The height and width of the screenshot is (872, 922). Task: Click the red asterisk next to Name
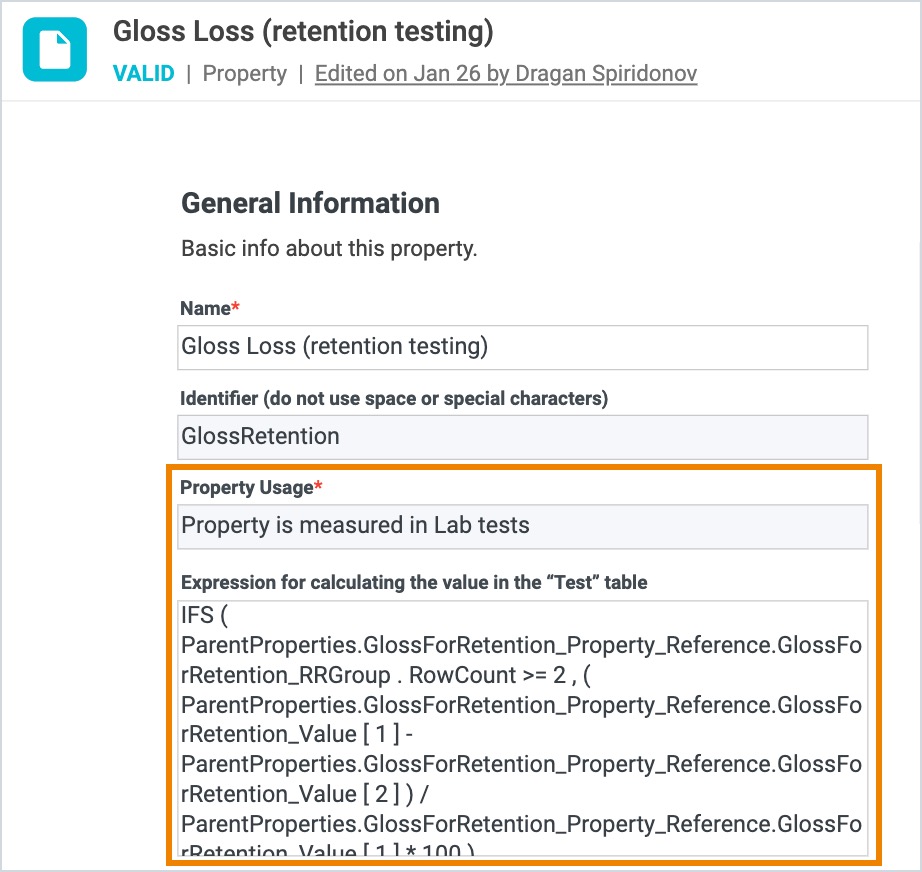pyautogui.click(x=236, y=309)
